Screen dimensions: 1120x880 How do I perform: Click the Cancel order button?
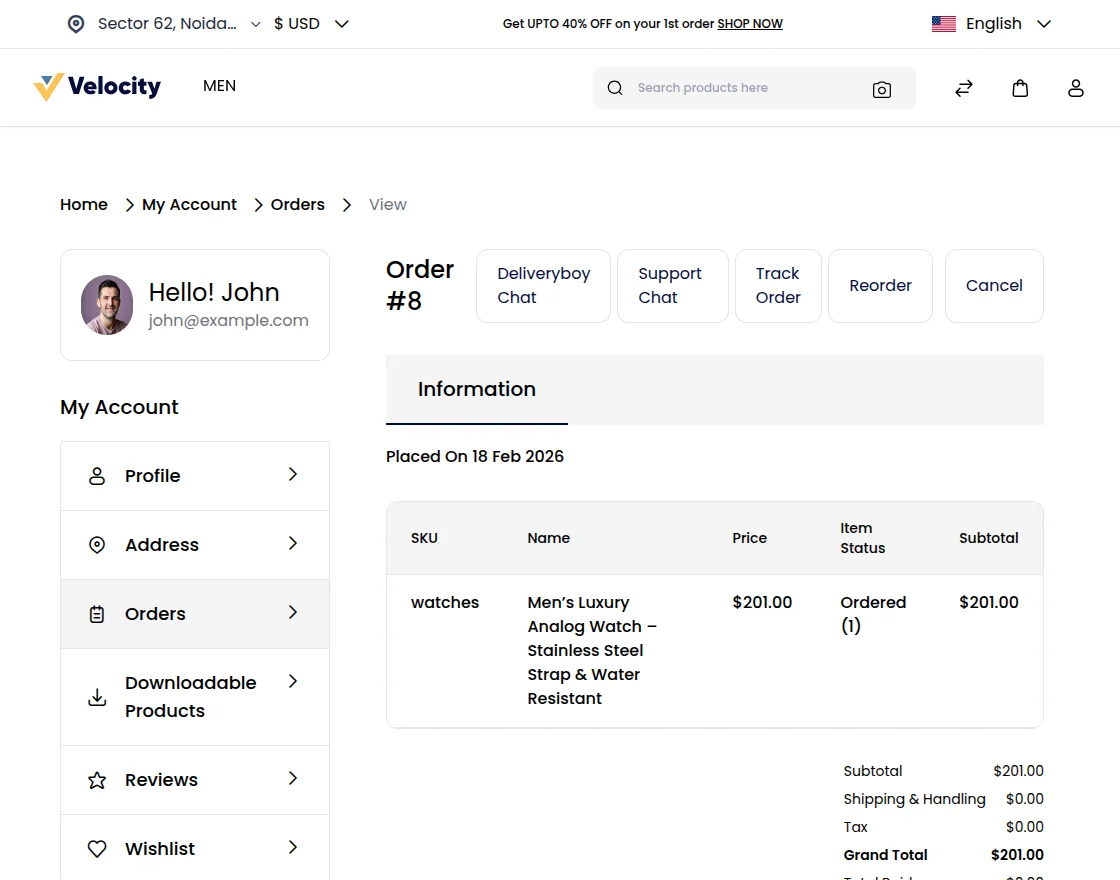coord(994,286)
